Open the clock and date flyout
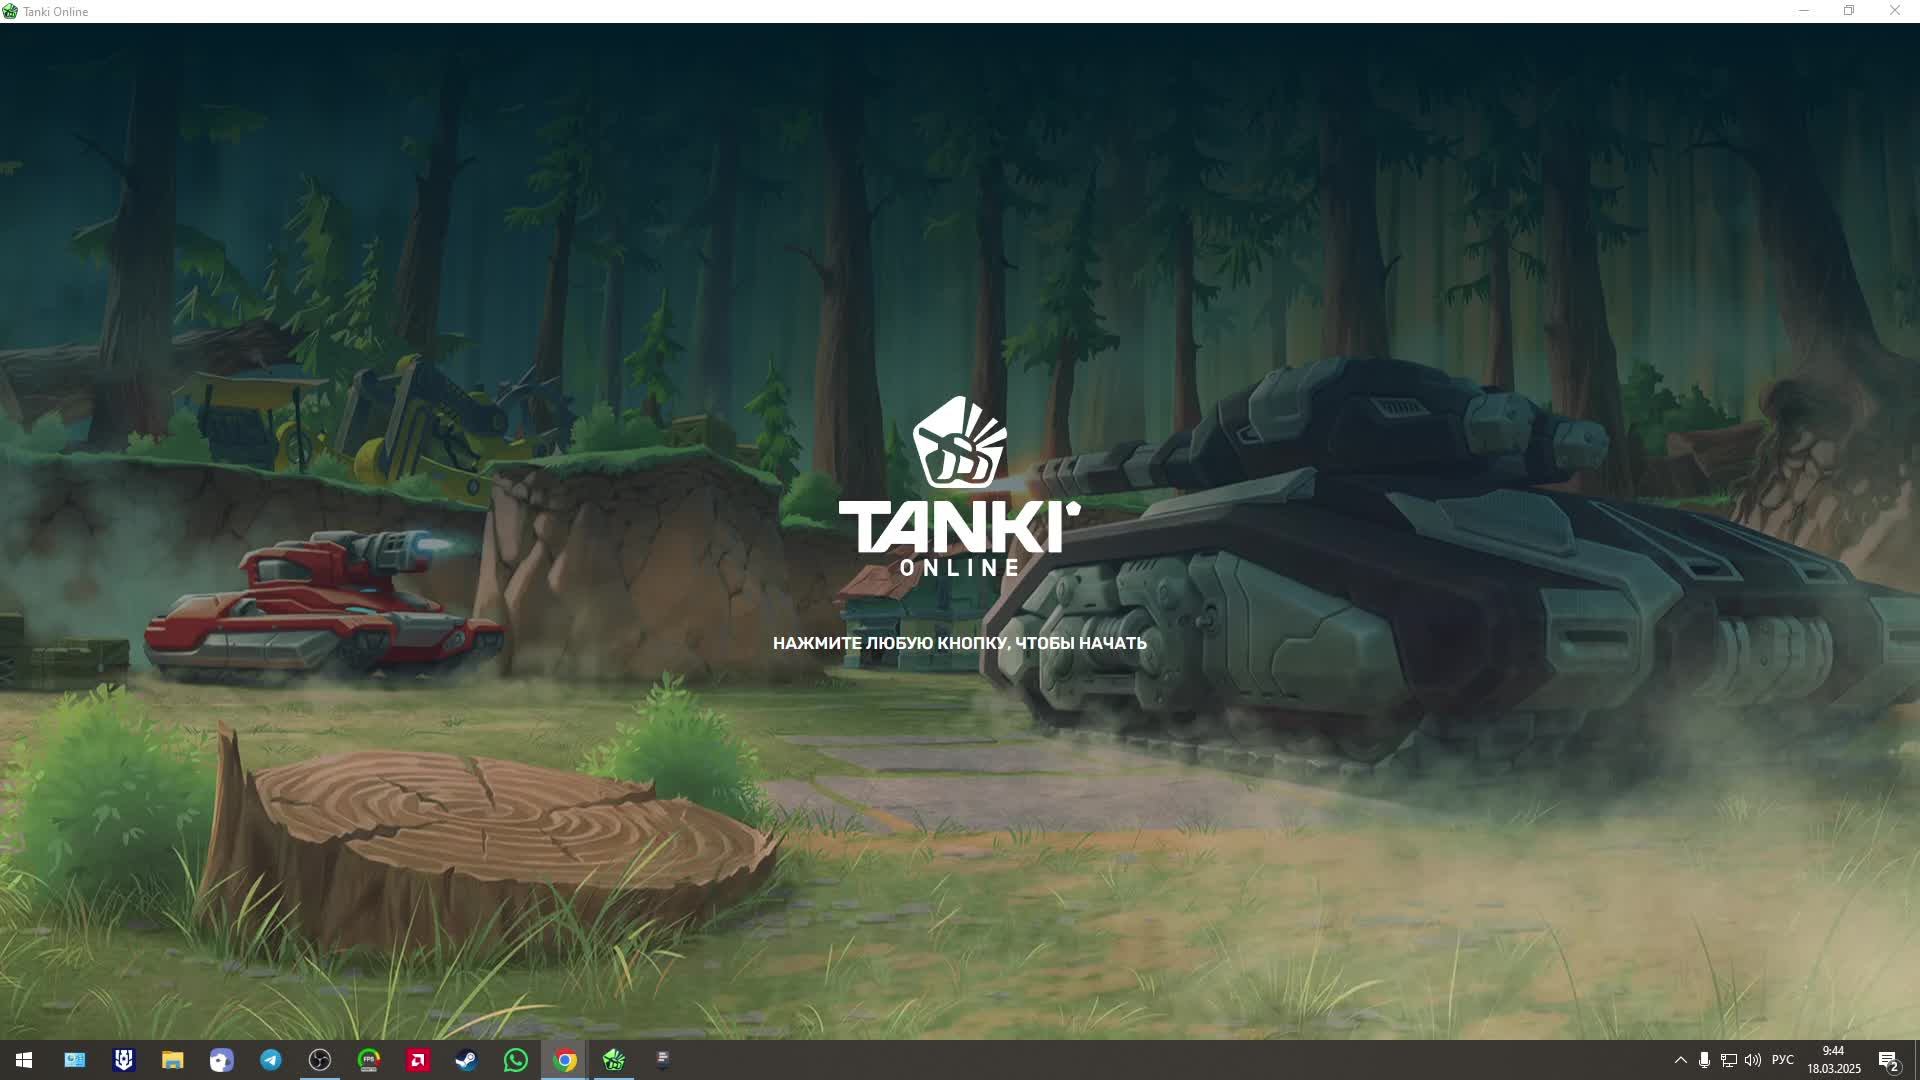Viewport: 1920px width, 1080px height. pyautogui.click(x=1833, y=1060)
